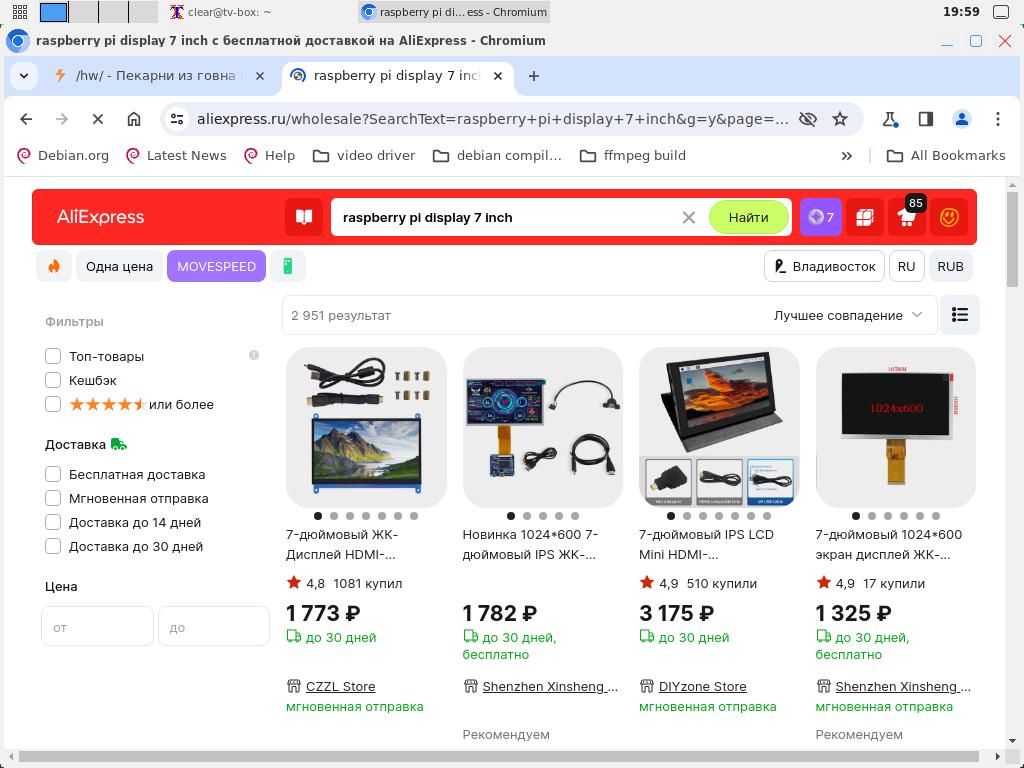This screenshot has width=1024, height=768.
Task: Switch to list view layout icon
Action: coord(959,315)
